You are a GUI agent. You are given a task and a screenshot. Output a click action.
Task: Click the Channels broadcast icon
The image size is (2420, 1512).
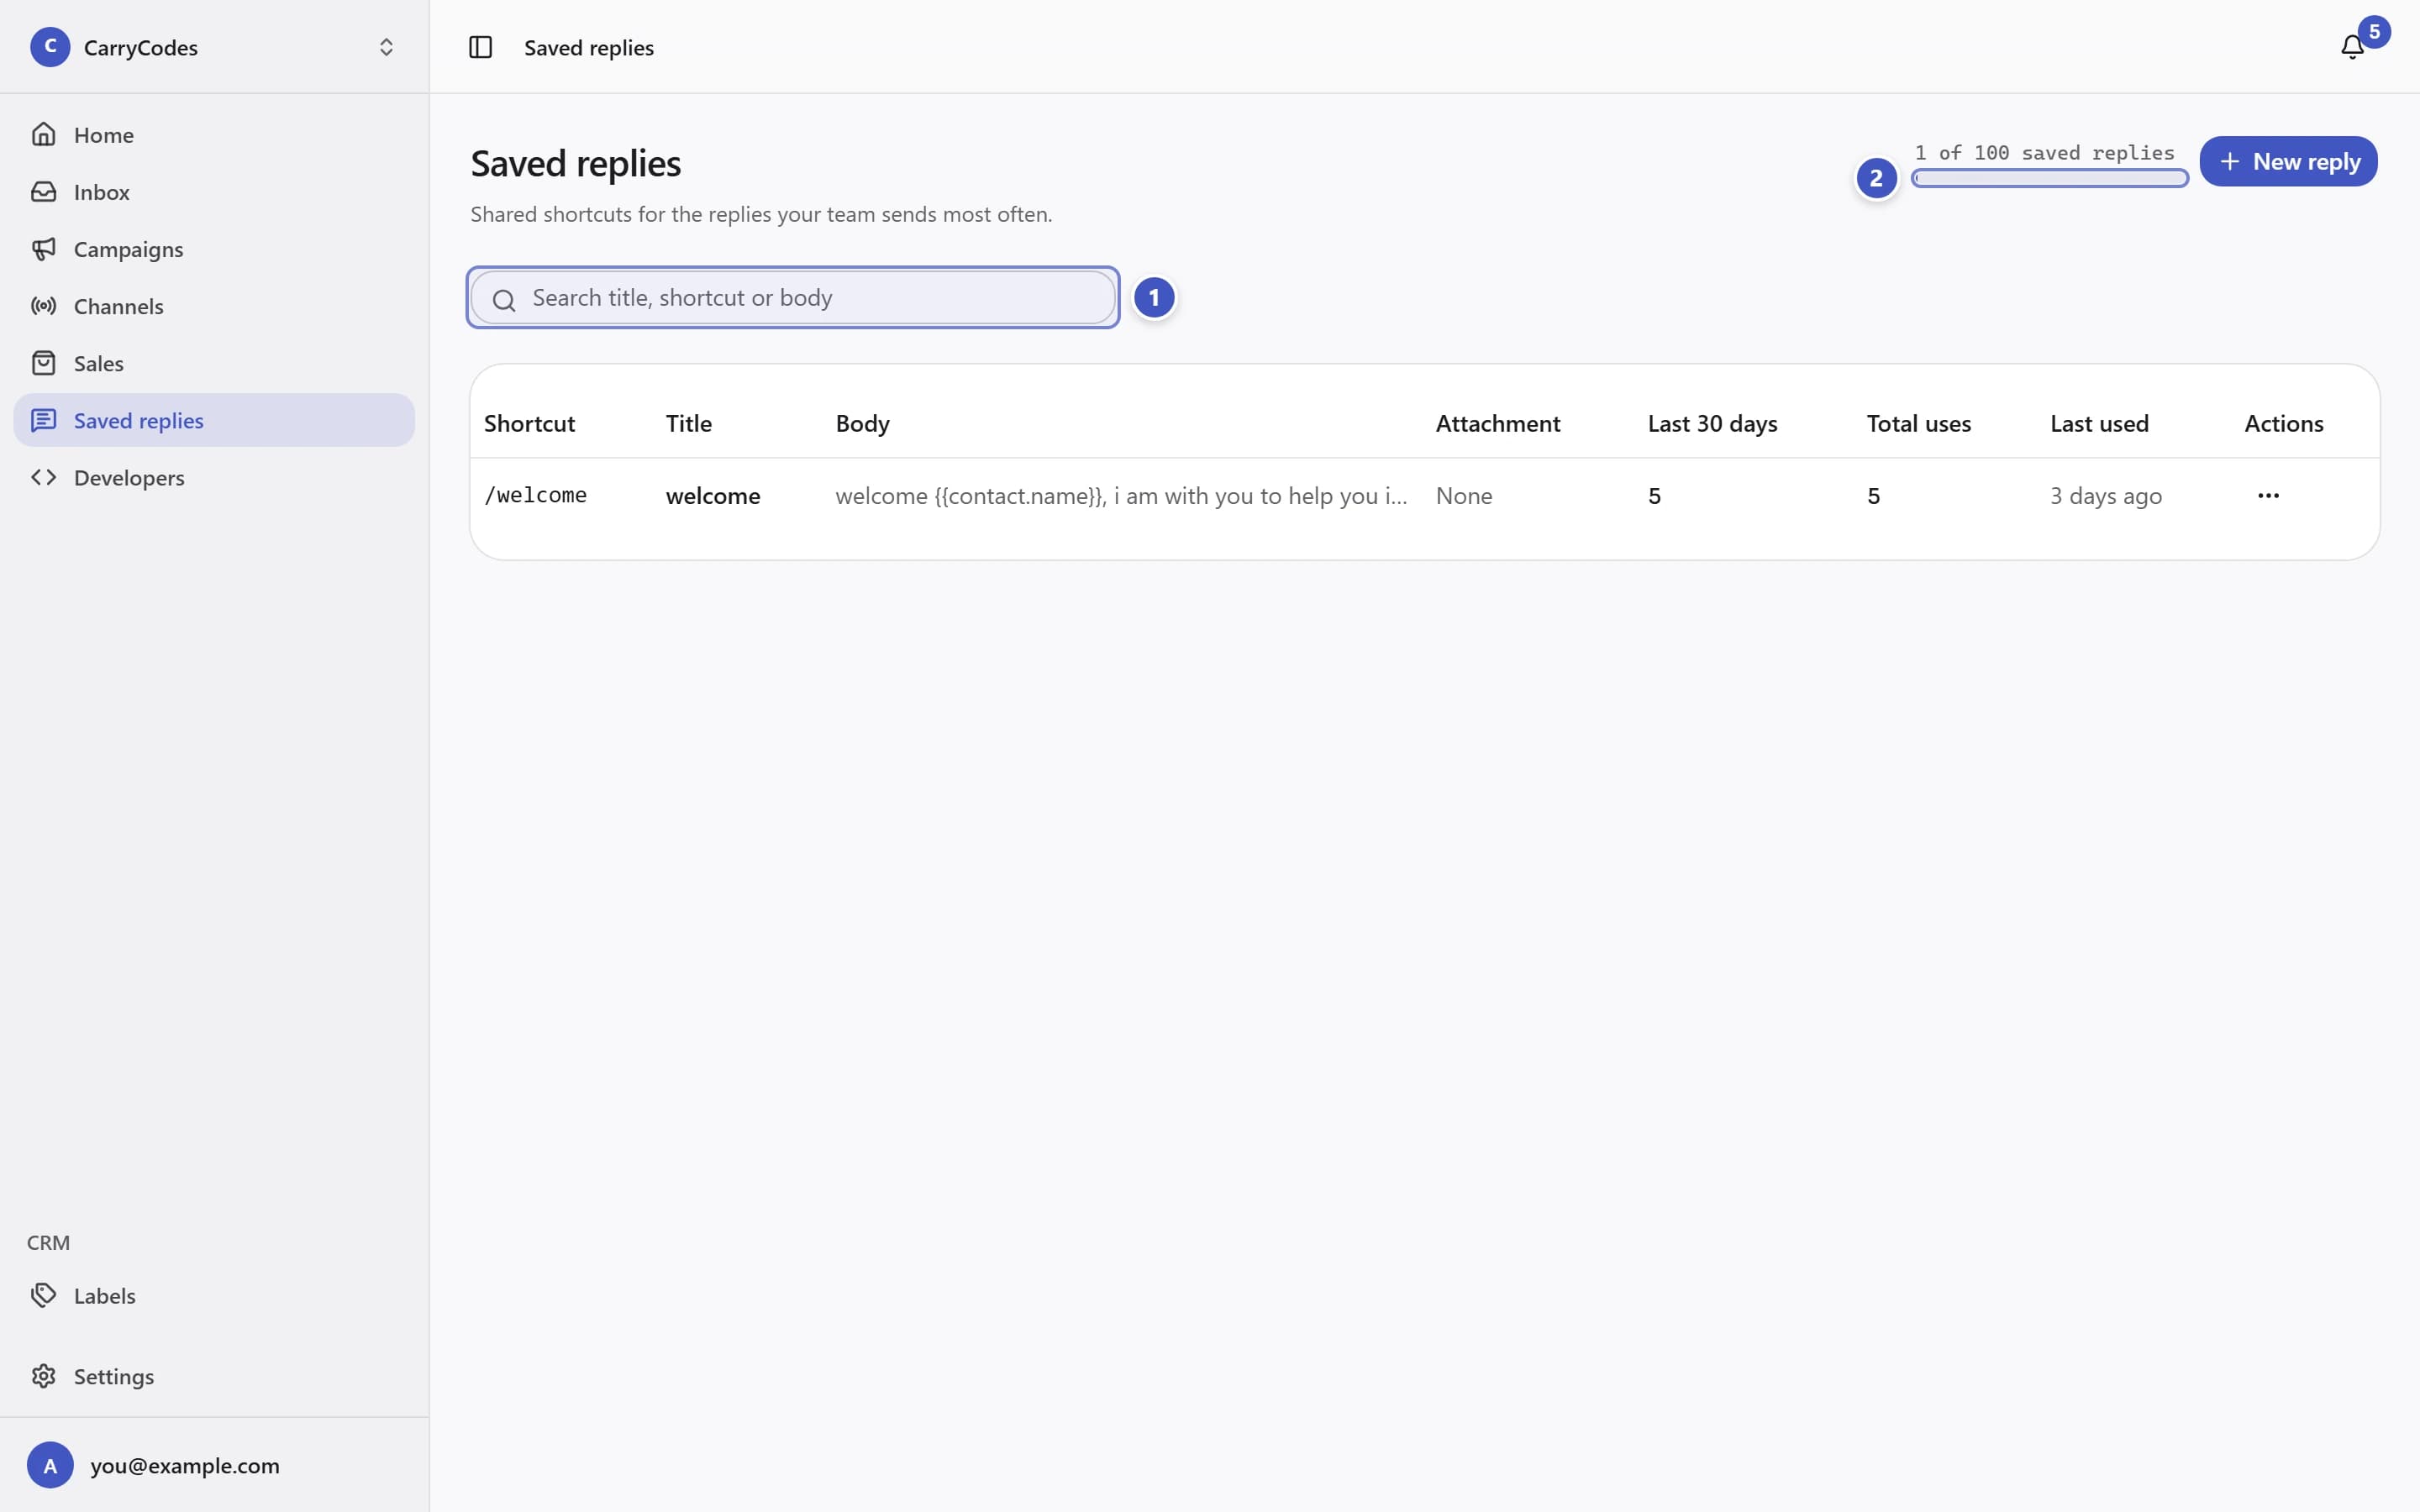click(43, 305)
